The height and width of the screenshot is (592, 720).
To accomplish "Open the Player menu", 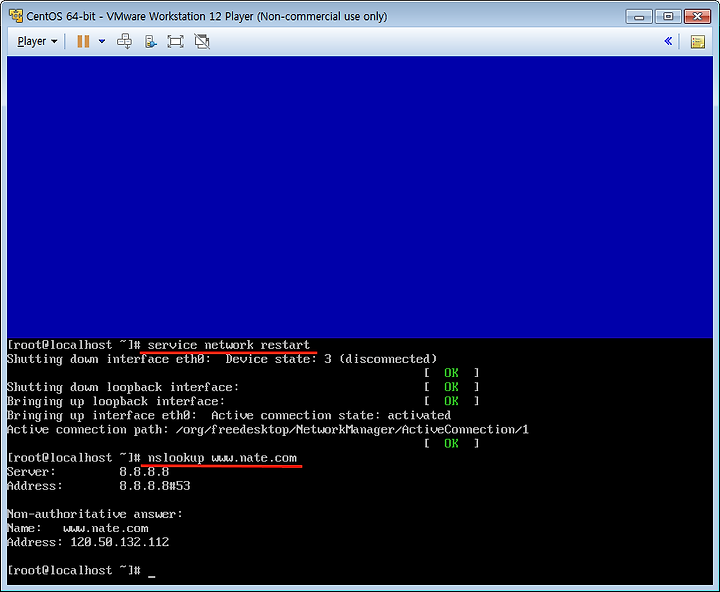I will [37, 41].
